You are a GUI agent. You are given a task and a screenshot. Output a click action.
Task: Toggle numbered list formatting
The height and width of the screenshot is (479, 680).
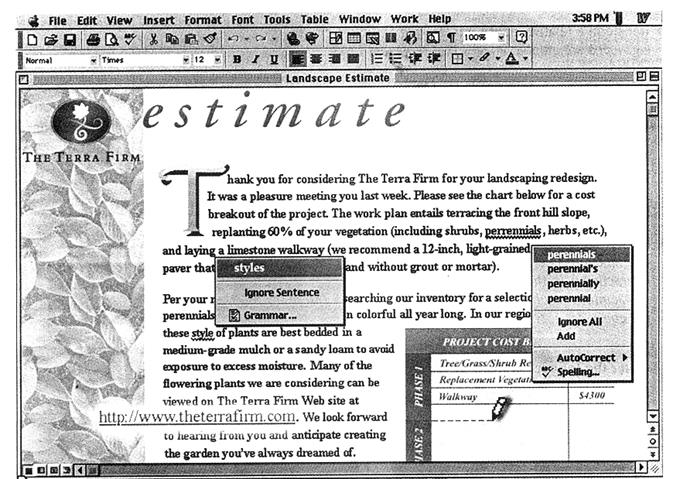click(377, 59)
